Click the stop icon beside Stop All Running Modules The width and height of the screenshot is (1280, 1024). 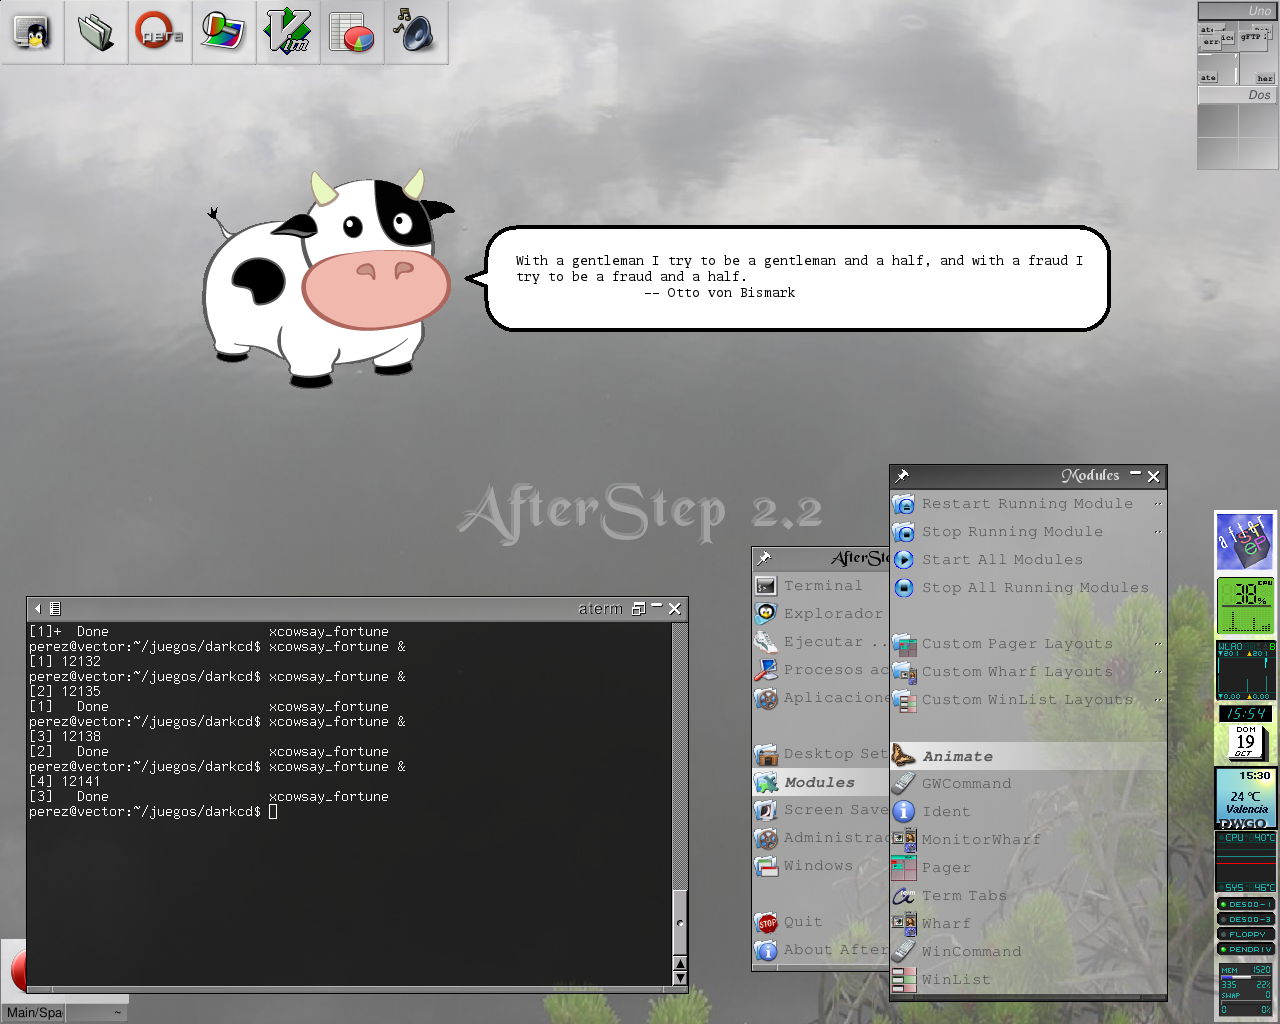coord(903,588)
